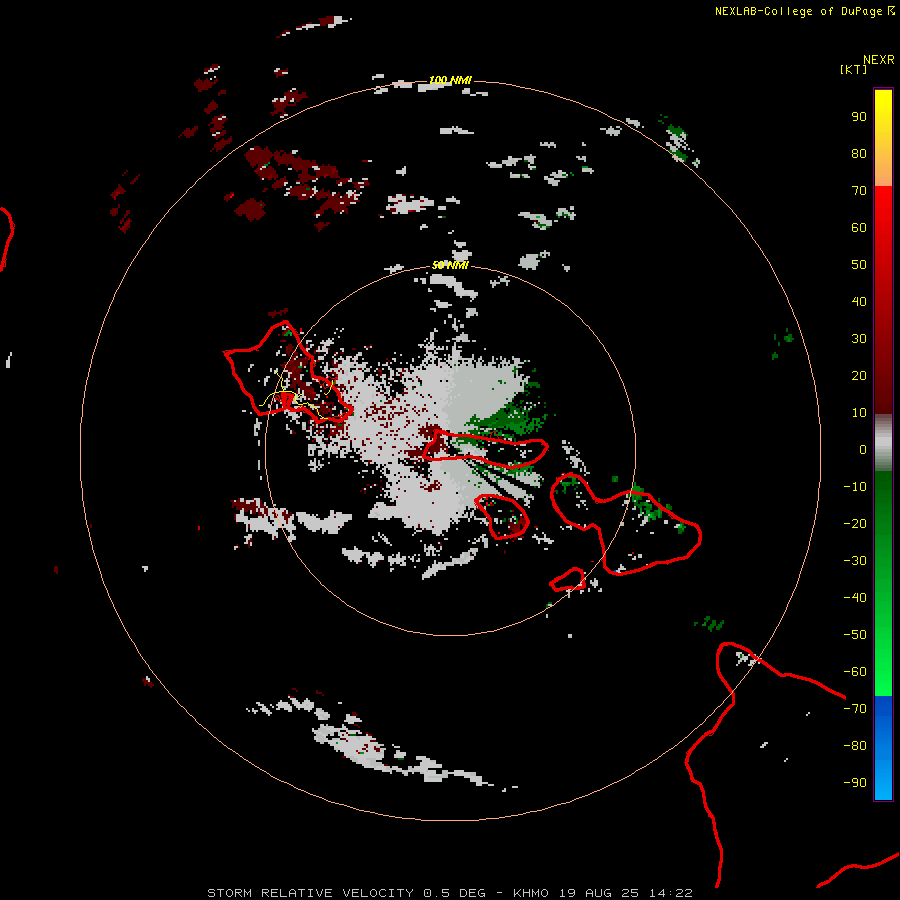Click the -90 value on the velocity scale
The image size is (900, 900).
coord(855,783)
